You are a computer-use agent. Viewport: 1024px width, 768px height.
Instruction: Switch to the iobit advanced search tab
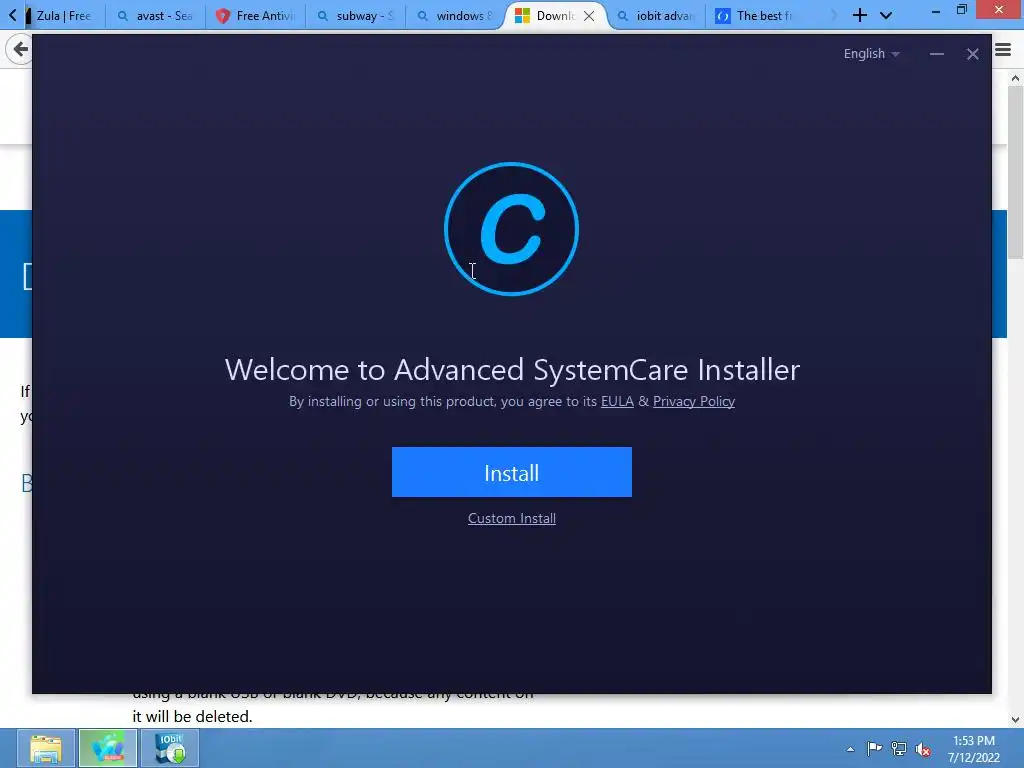point(656,16)
